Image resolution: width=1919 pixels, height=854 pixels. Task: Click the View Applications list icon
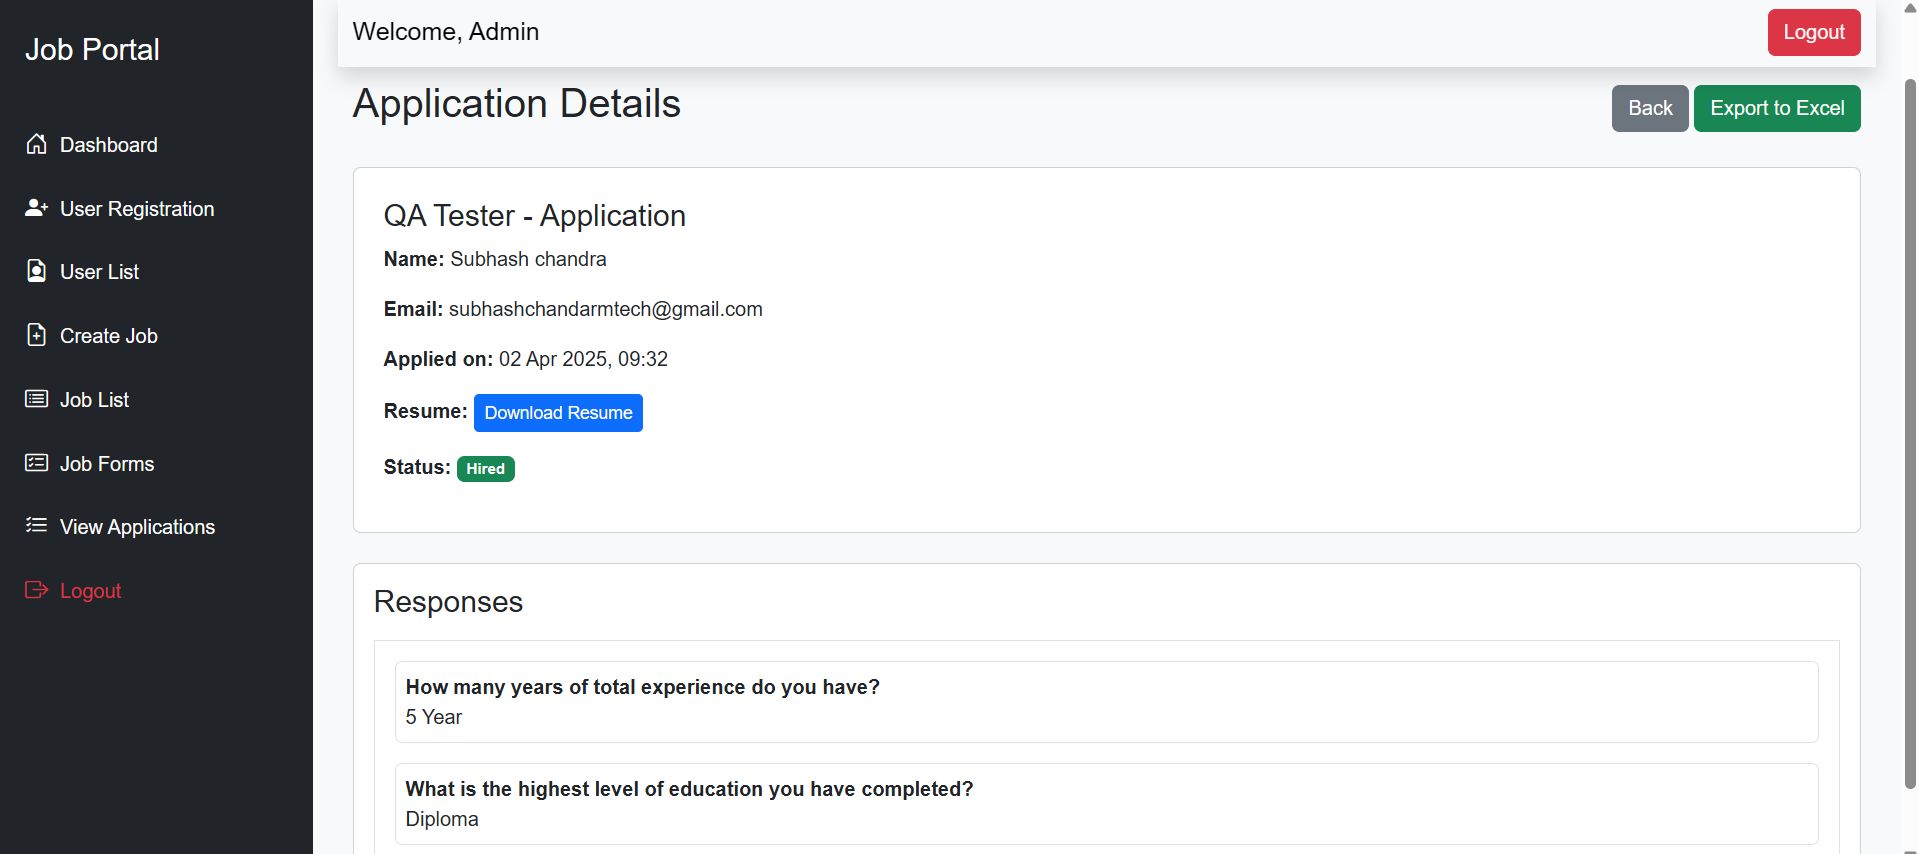tap(37, 526)
